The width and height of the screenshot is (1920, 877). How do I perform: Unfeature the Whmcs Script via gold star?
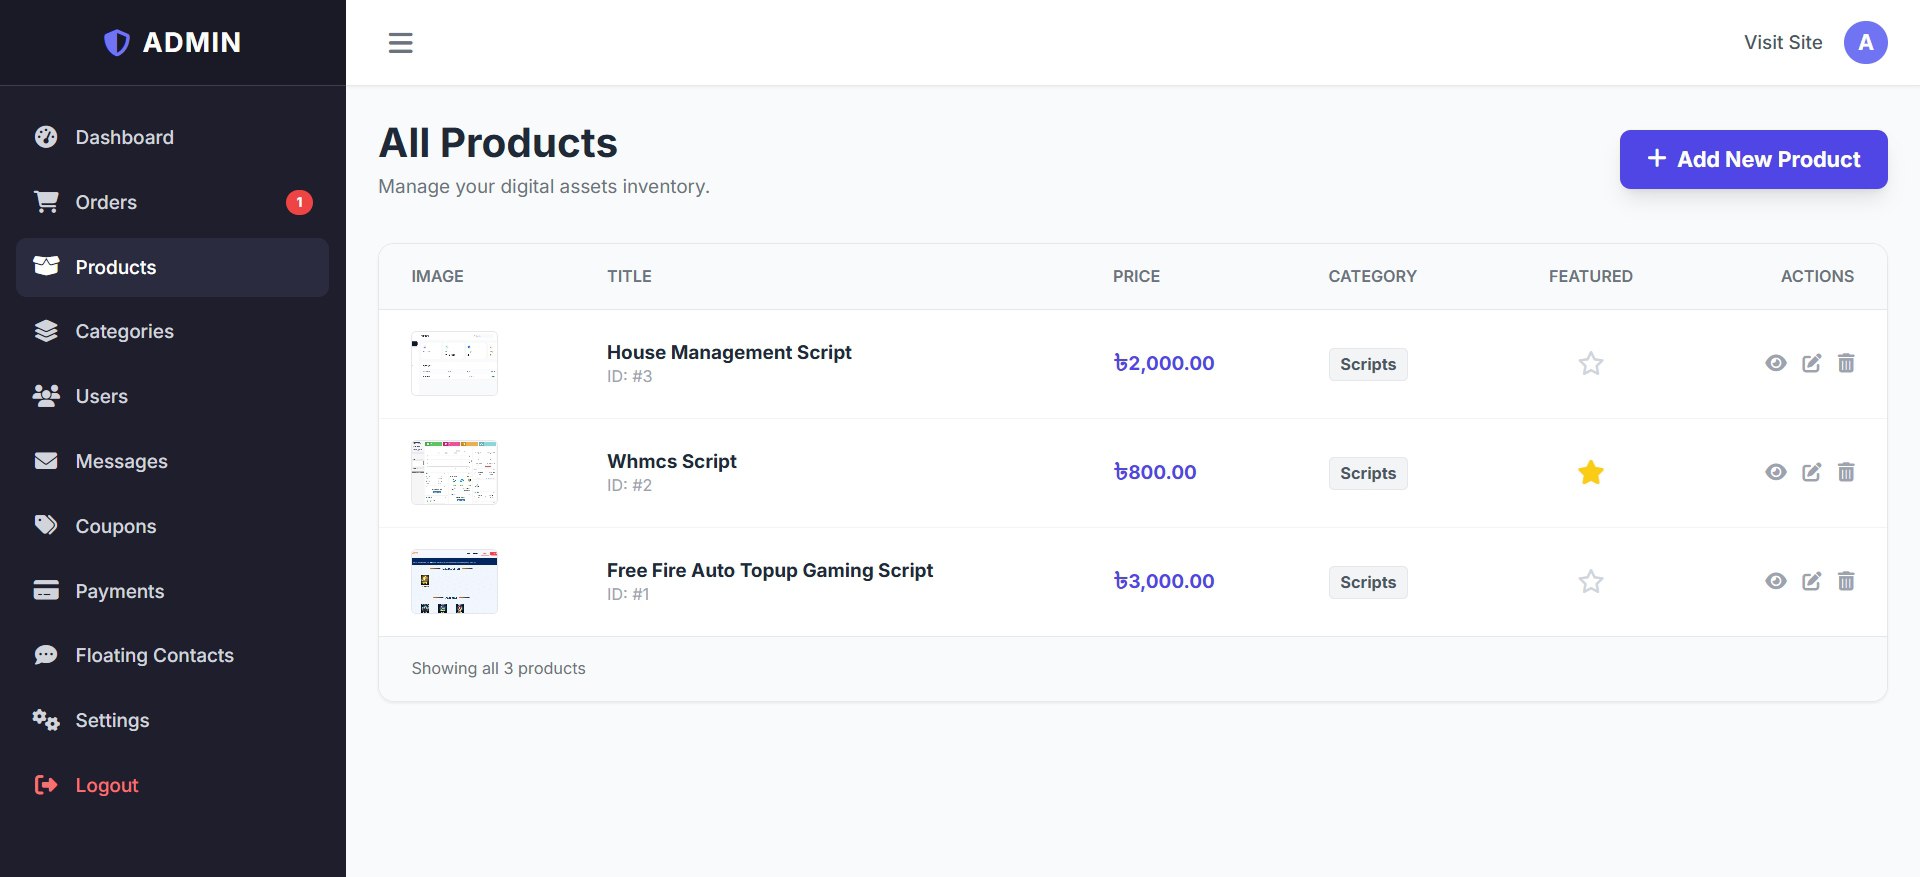[1590, 472]
